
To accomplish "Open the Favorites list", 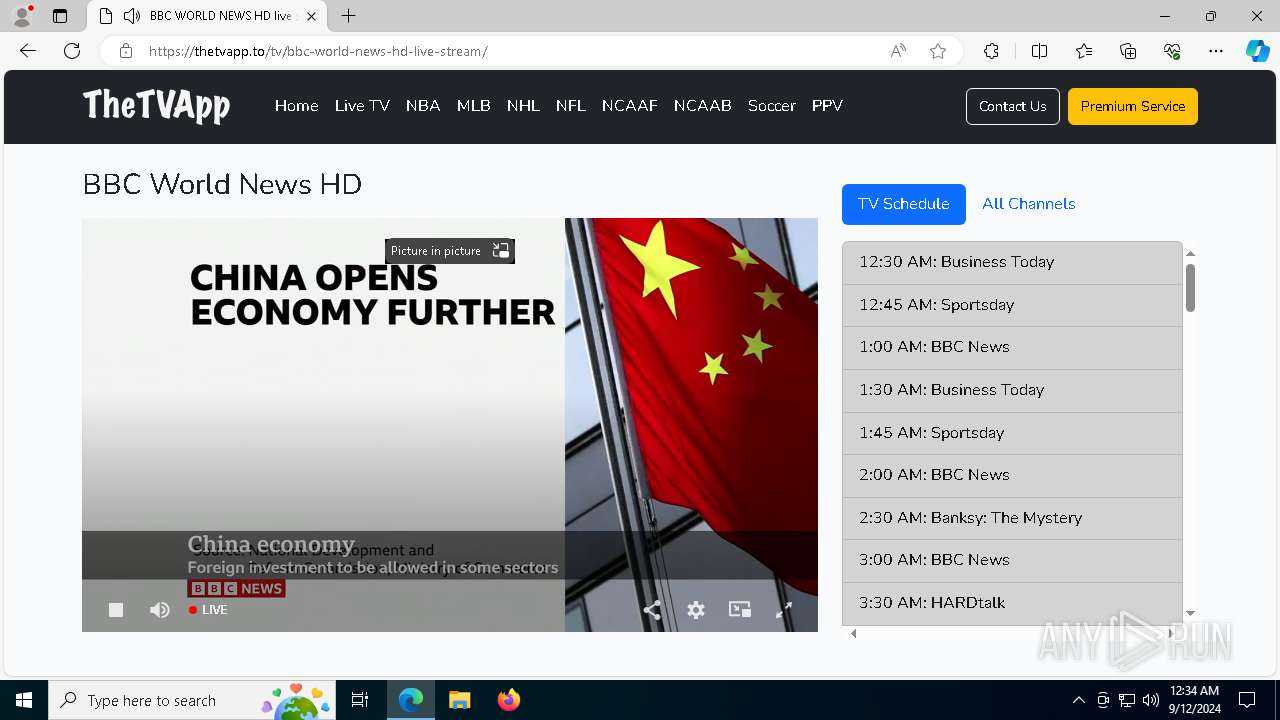I will (x=1084, y=51).
